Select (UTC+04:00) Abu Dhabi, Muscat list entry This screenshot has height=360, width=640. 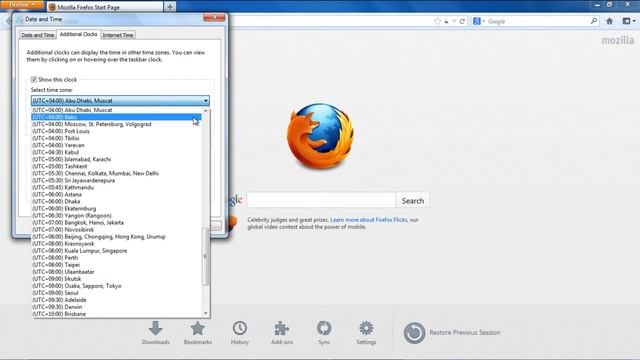pos(116,110)
